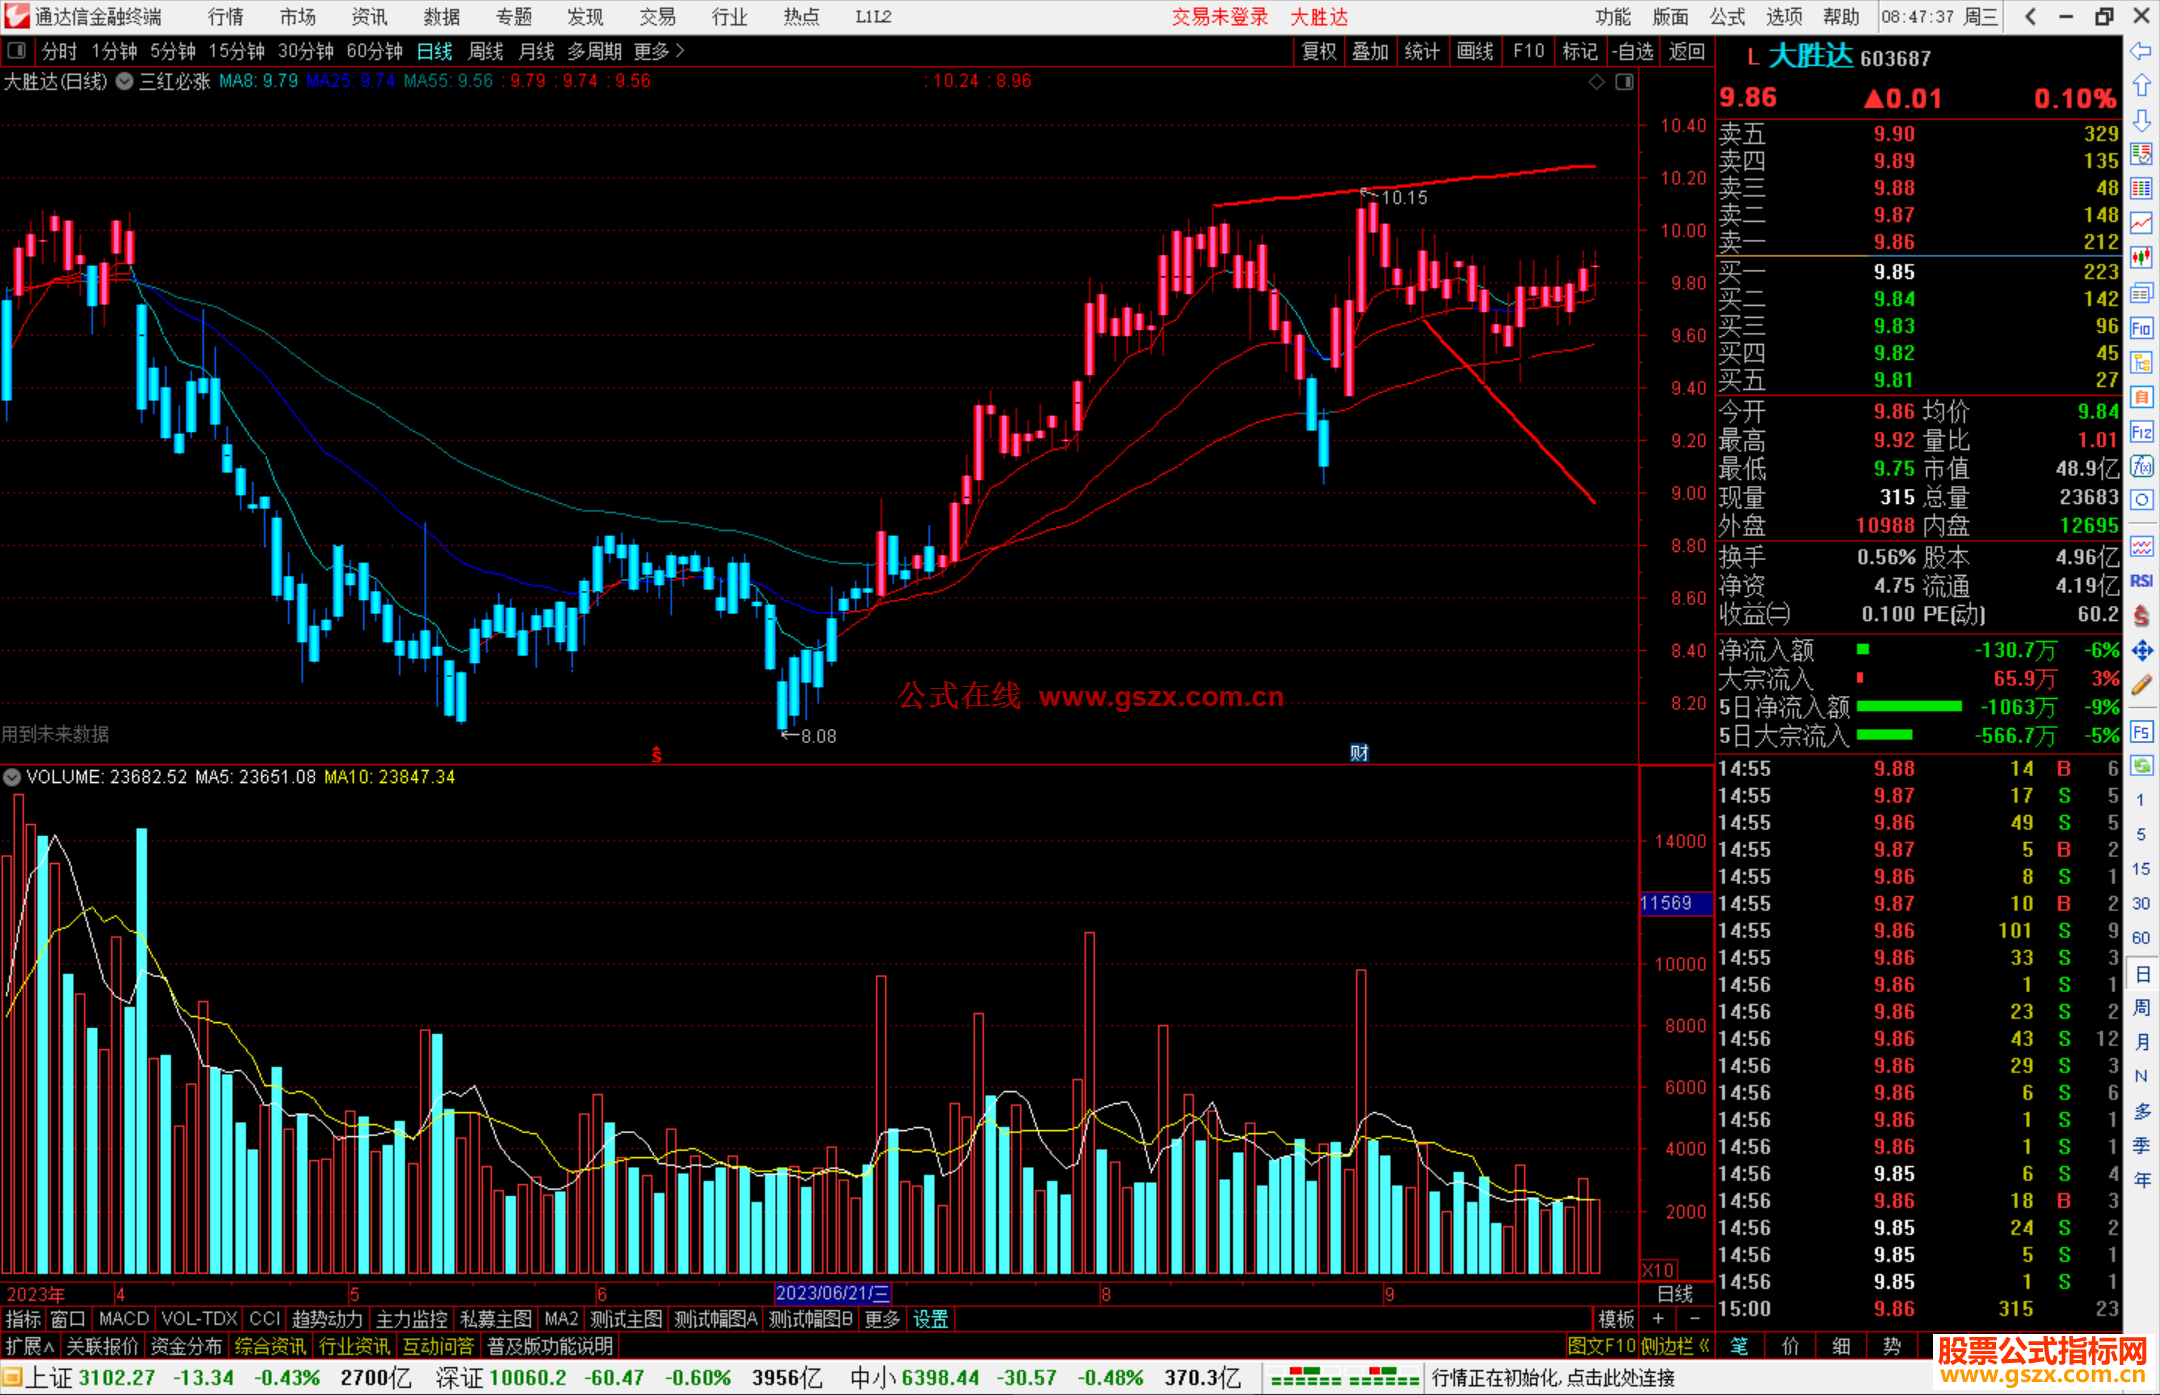Open the F12 trade sidebar icon

pos(2141,432)
